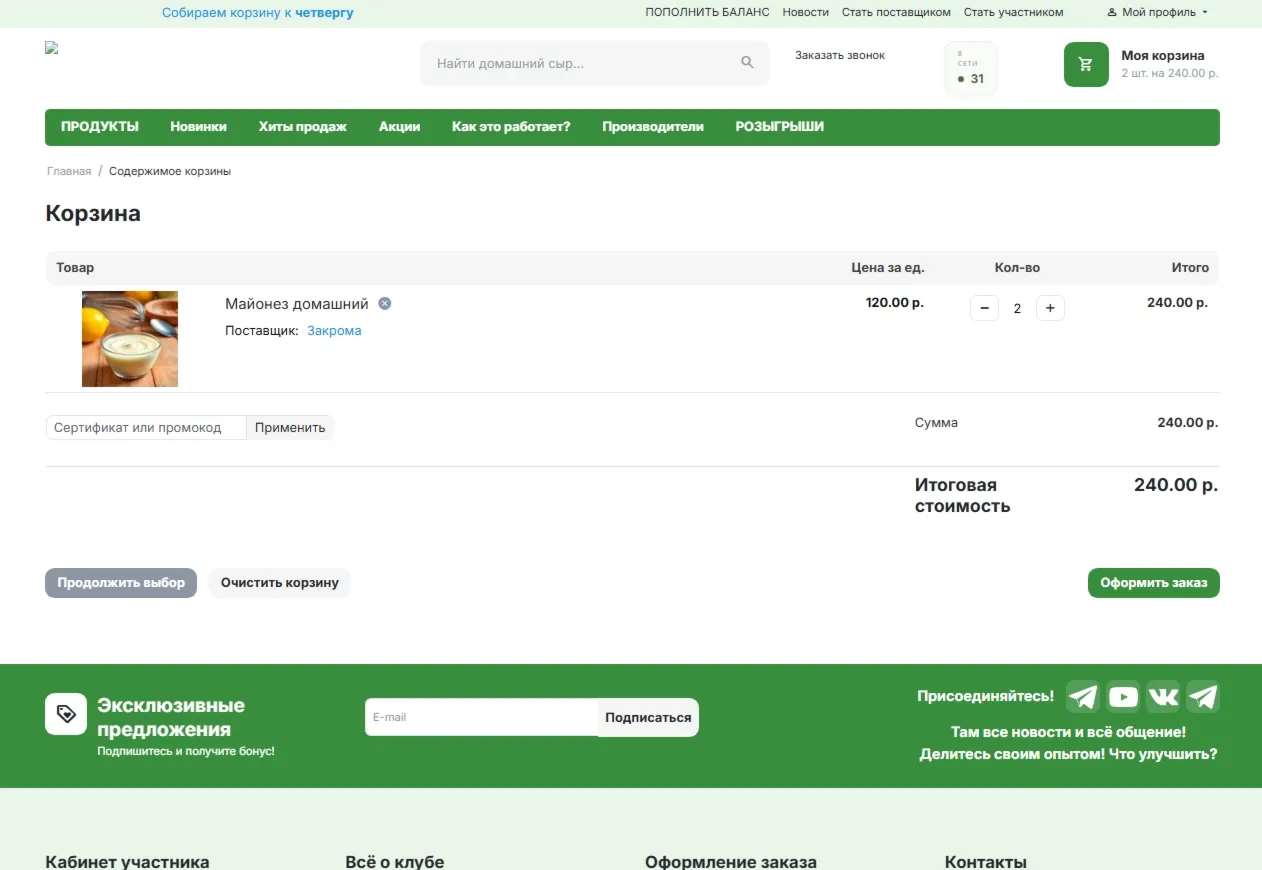Image resolution: width=1262 pixels, height=870 pixels.
Task: Click Оформить заказ button
Action: (x=1154, y=583)
